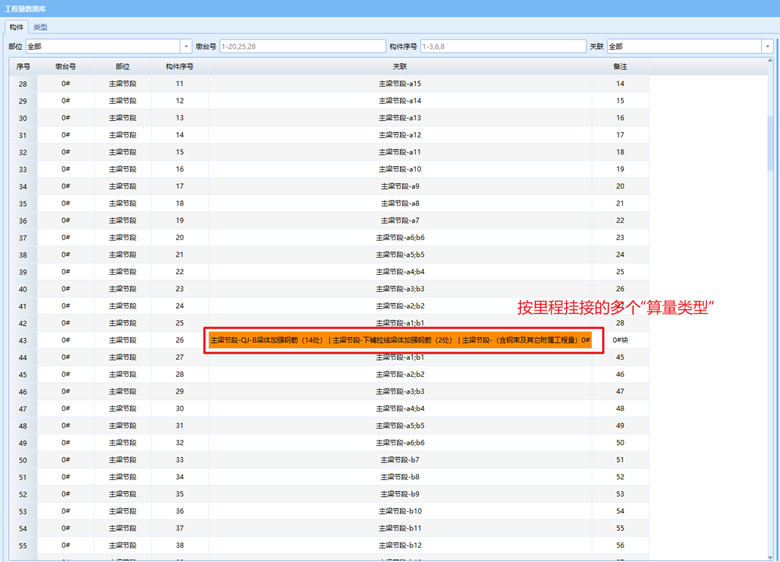Select row 28 with 主梁节段-a15
This screenshot has height=562, width=780.
pyautogui.click(x=400, y=84)
